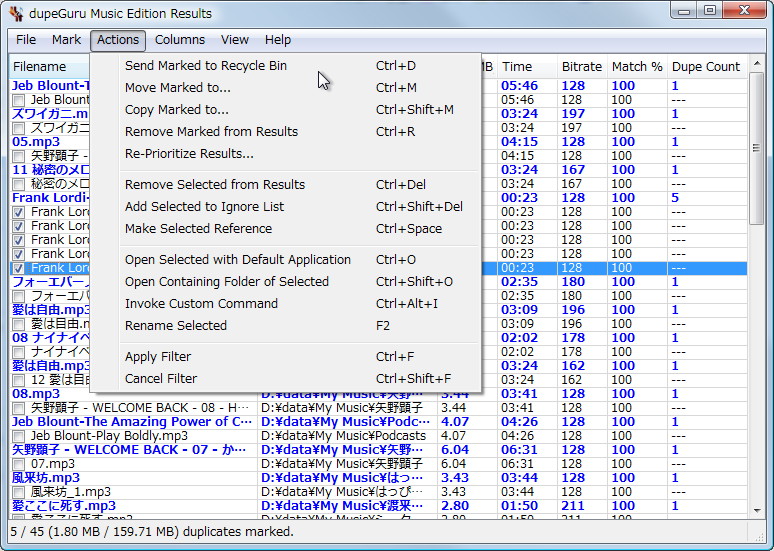Click the scrollbar up arrow

tap(756, 63)
